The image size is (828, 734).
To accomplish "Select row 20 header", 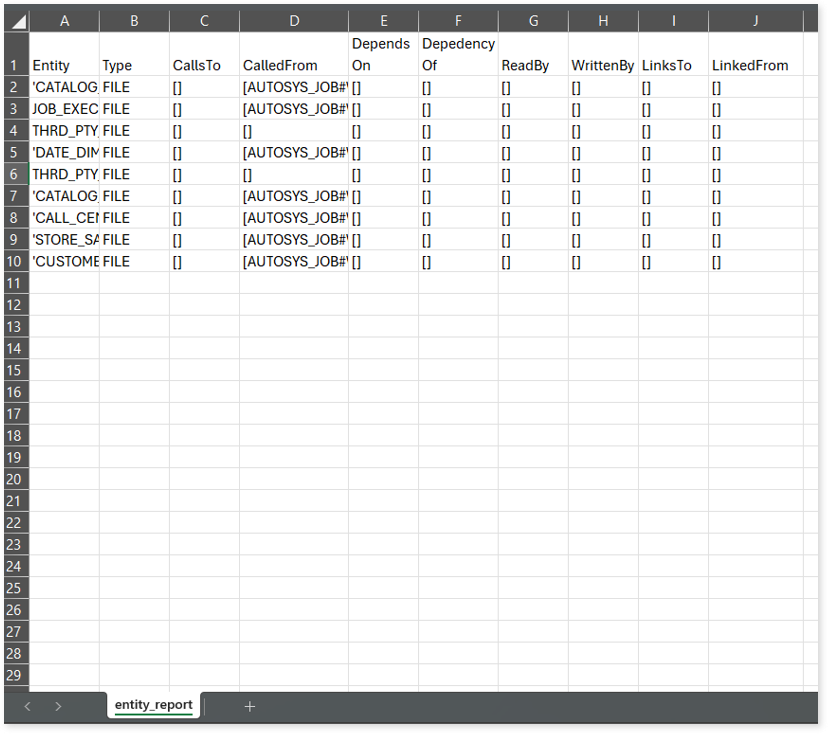I will pos(15,479).
